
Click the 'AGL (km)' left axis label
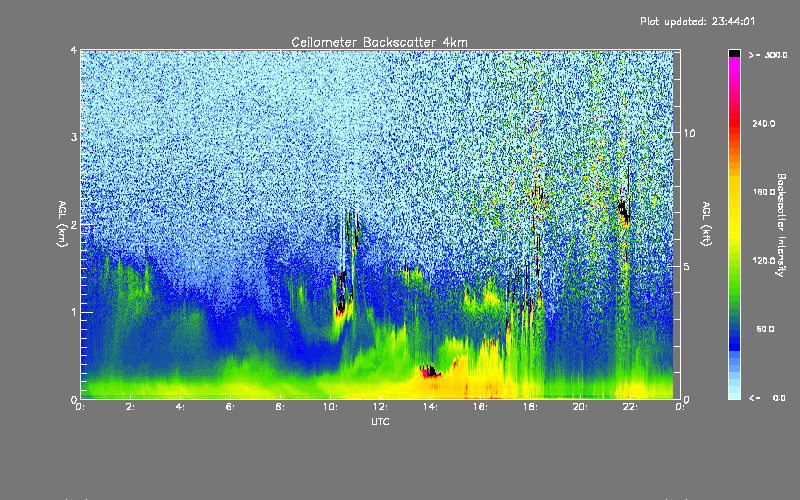(62, 224)
